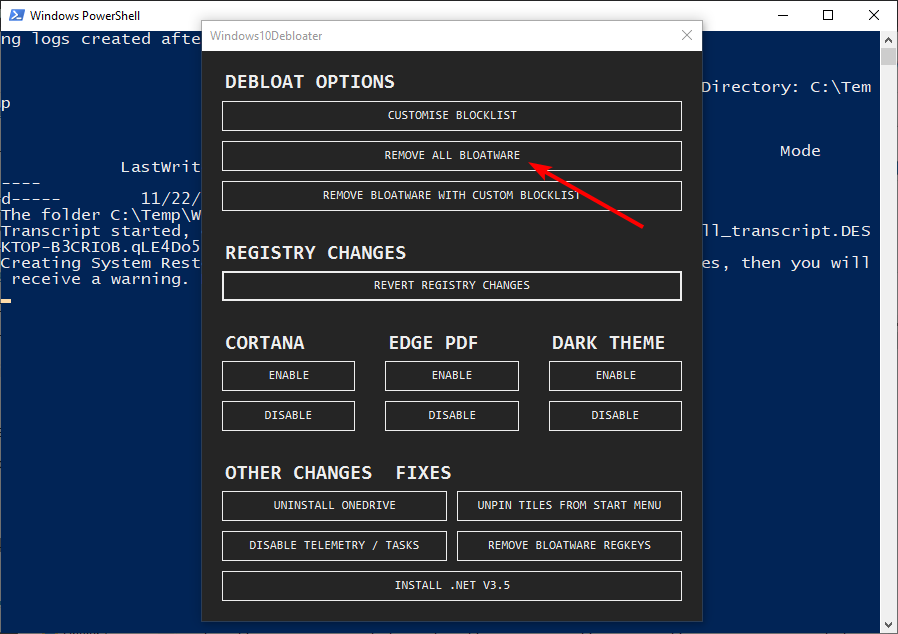The height and width of the screenshot is (634, 898).
Task: Unpin Tiles From Start Menu
Action: tap(569, 506)
